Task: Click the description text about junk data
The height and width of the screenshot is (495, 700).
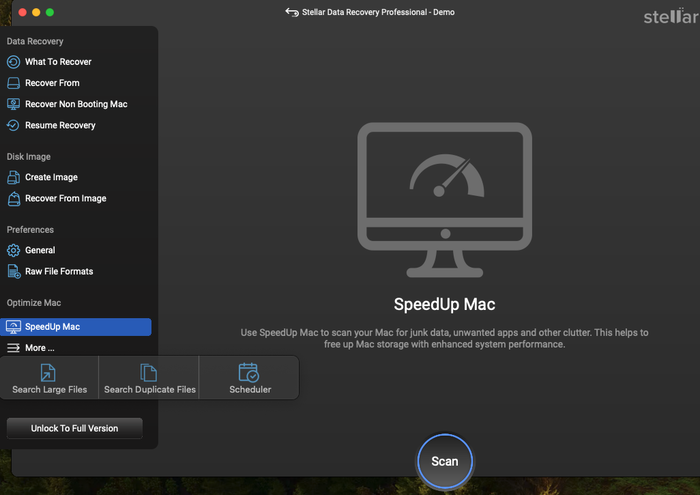Action: pyautogui.click(x=445, y=338)
